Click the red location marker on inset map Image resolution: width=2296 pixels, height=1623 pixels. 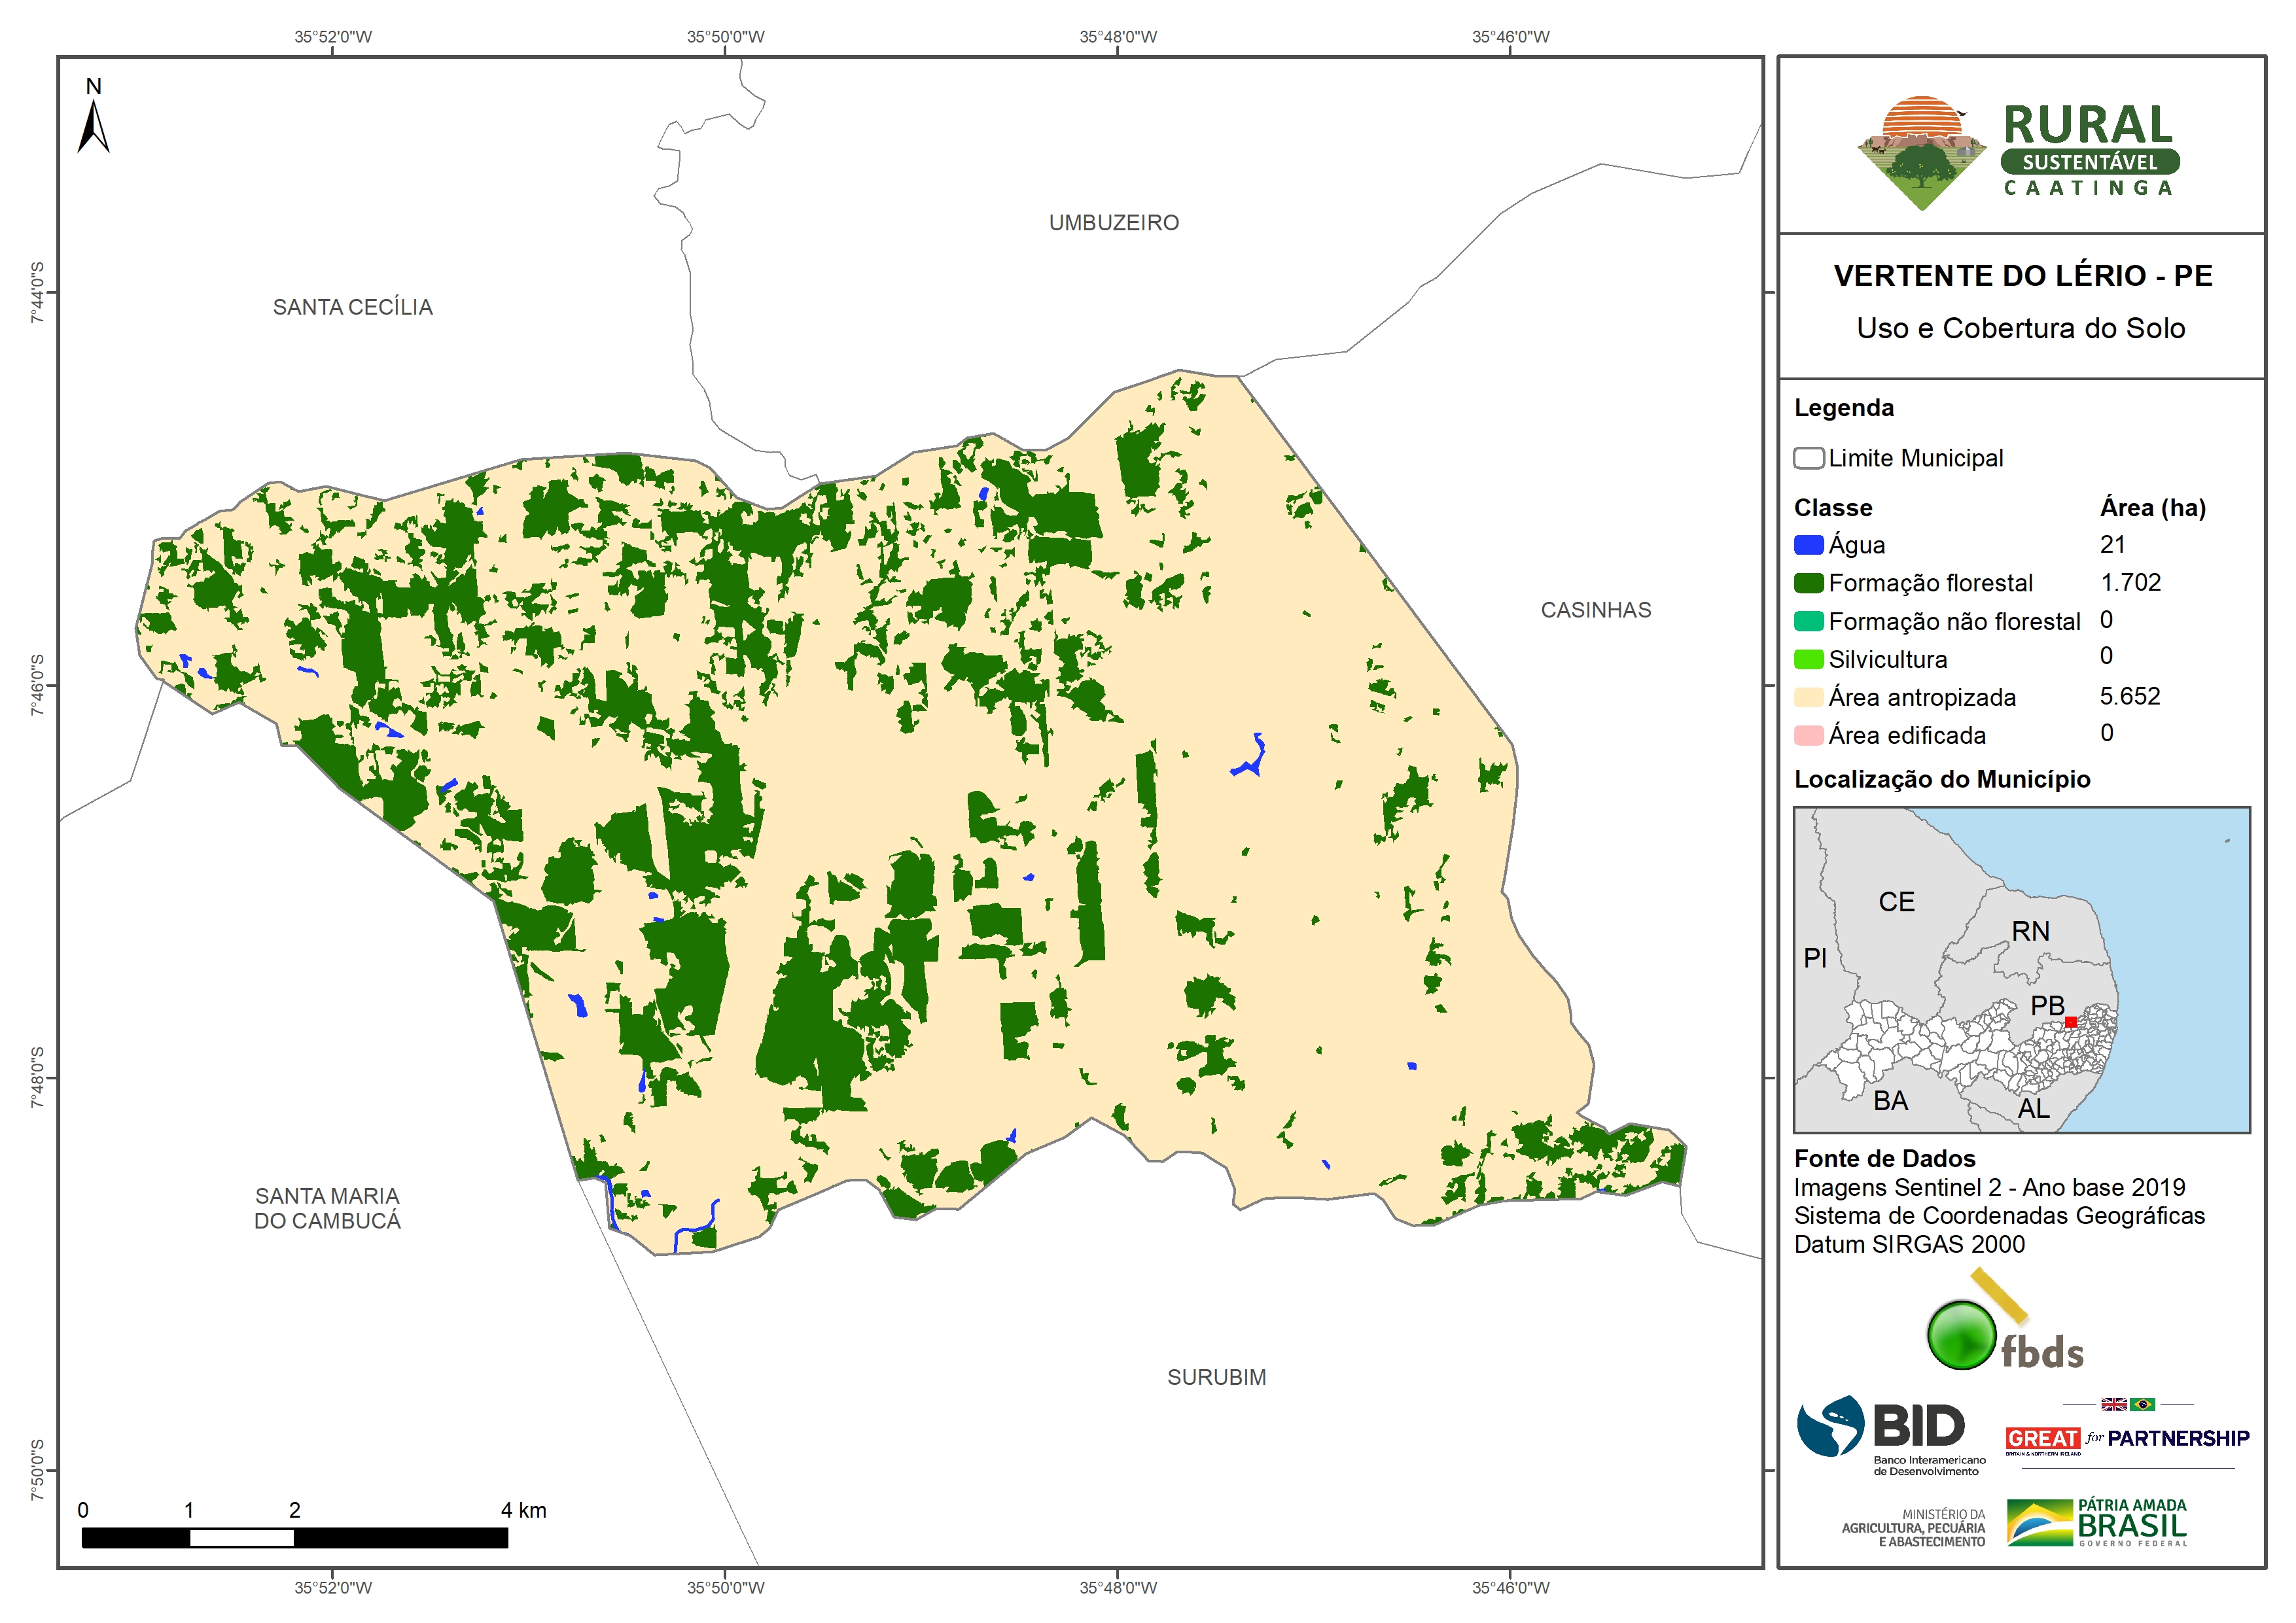(2071, 1022)
